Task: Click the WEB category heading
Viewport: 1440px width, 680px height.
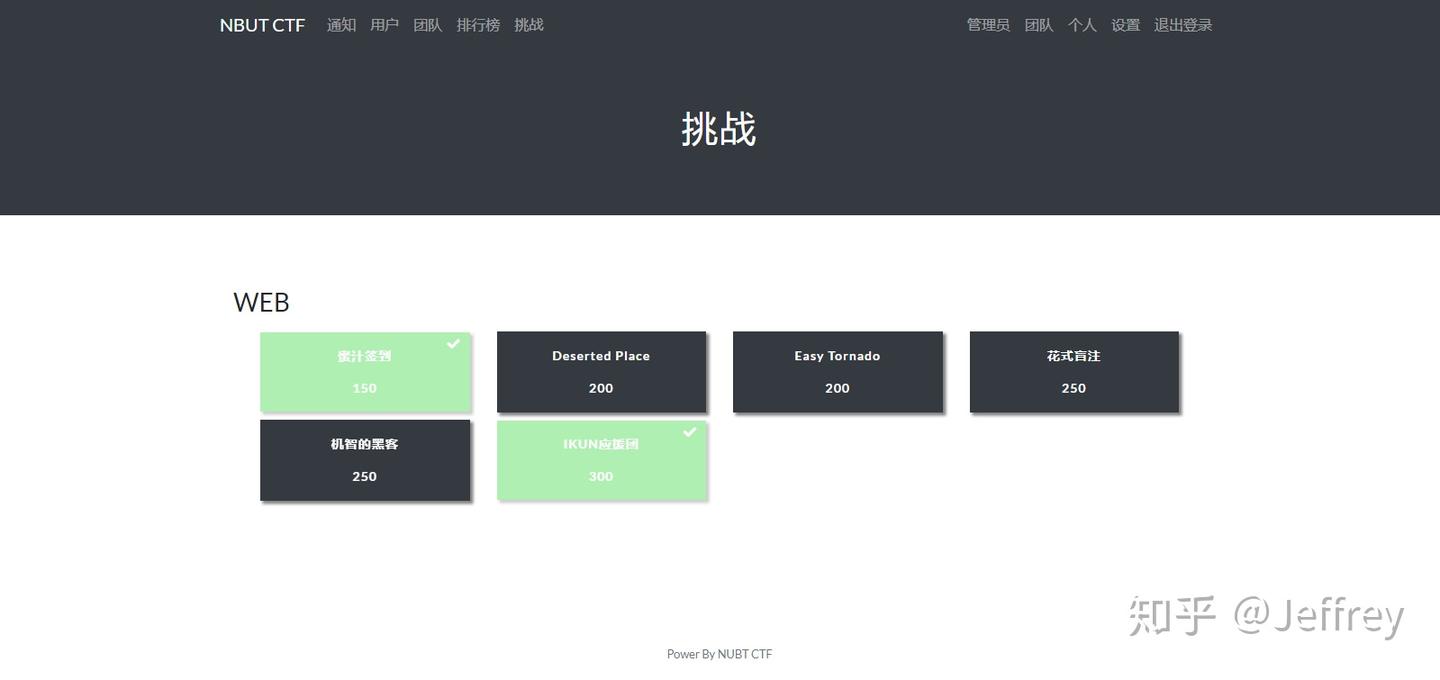Action: (x=260, y=301)
